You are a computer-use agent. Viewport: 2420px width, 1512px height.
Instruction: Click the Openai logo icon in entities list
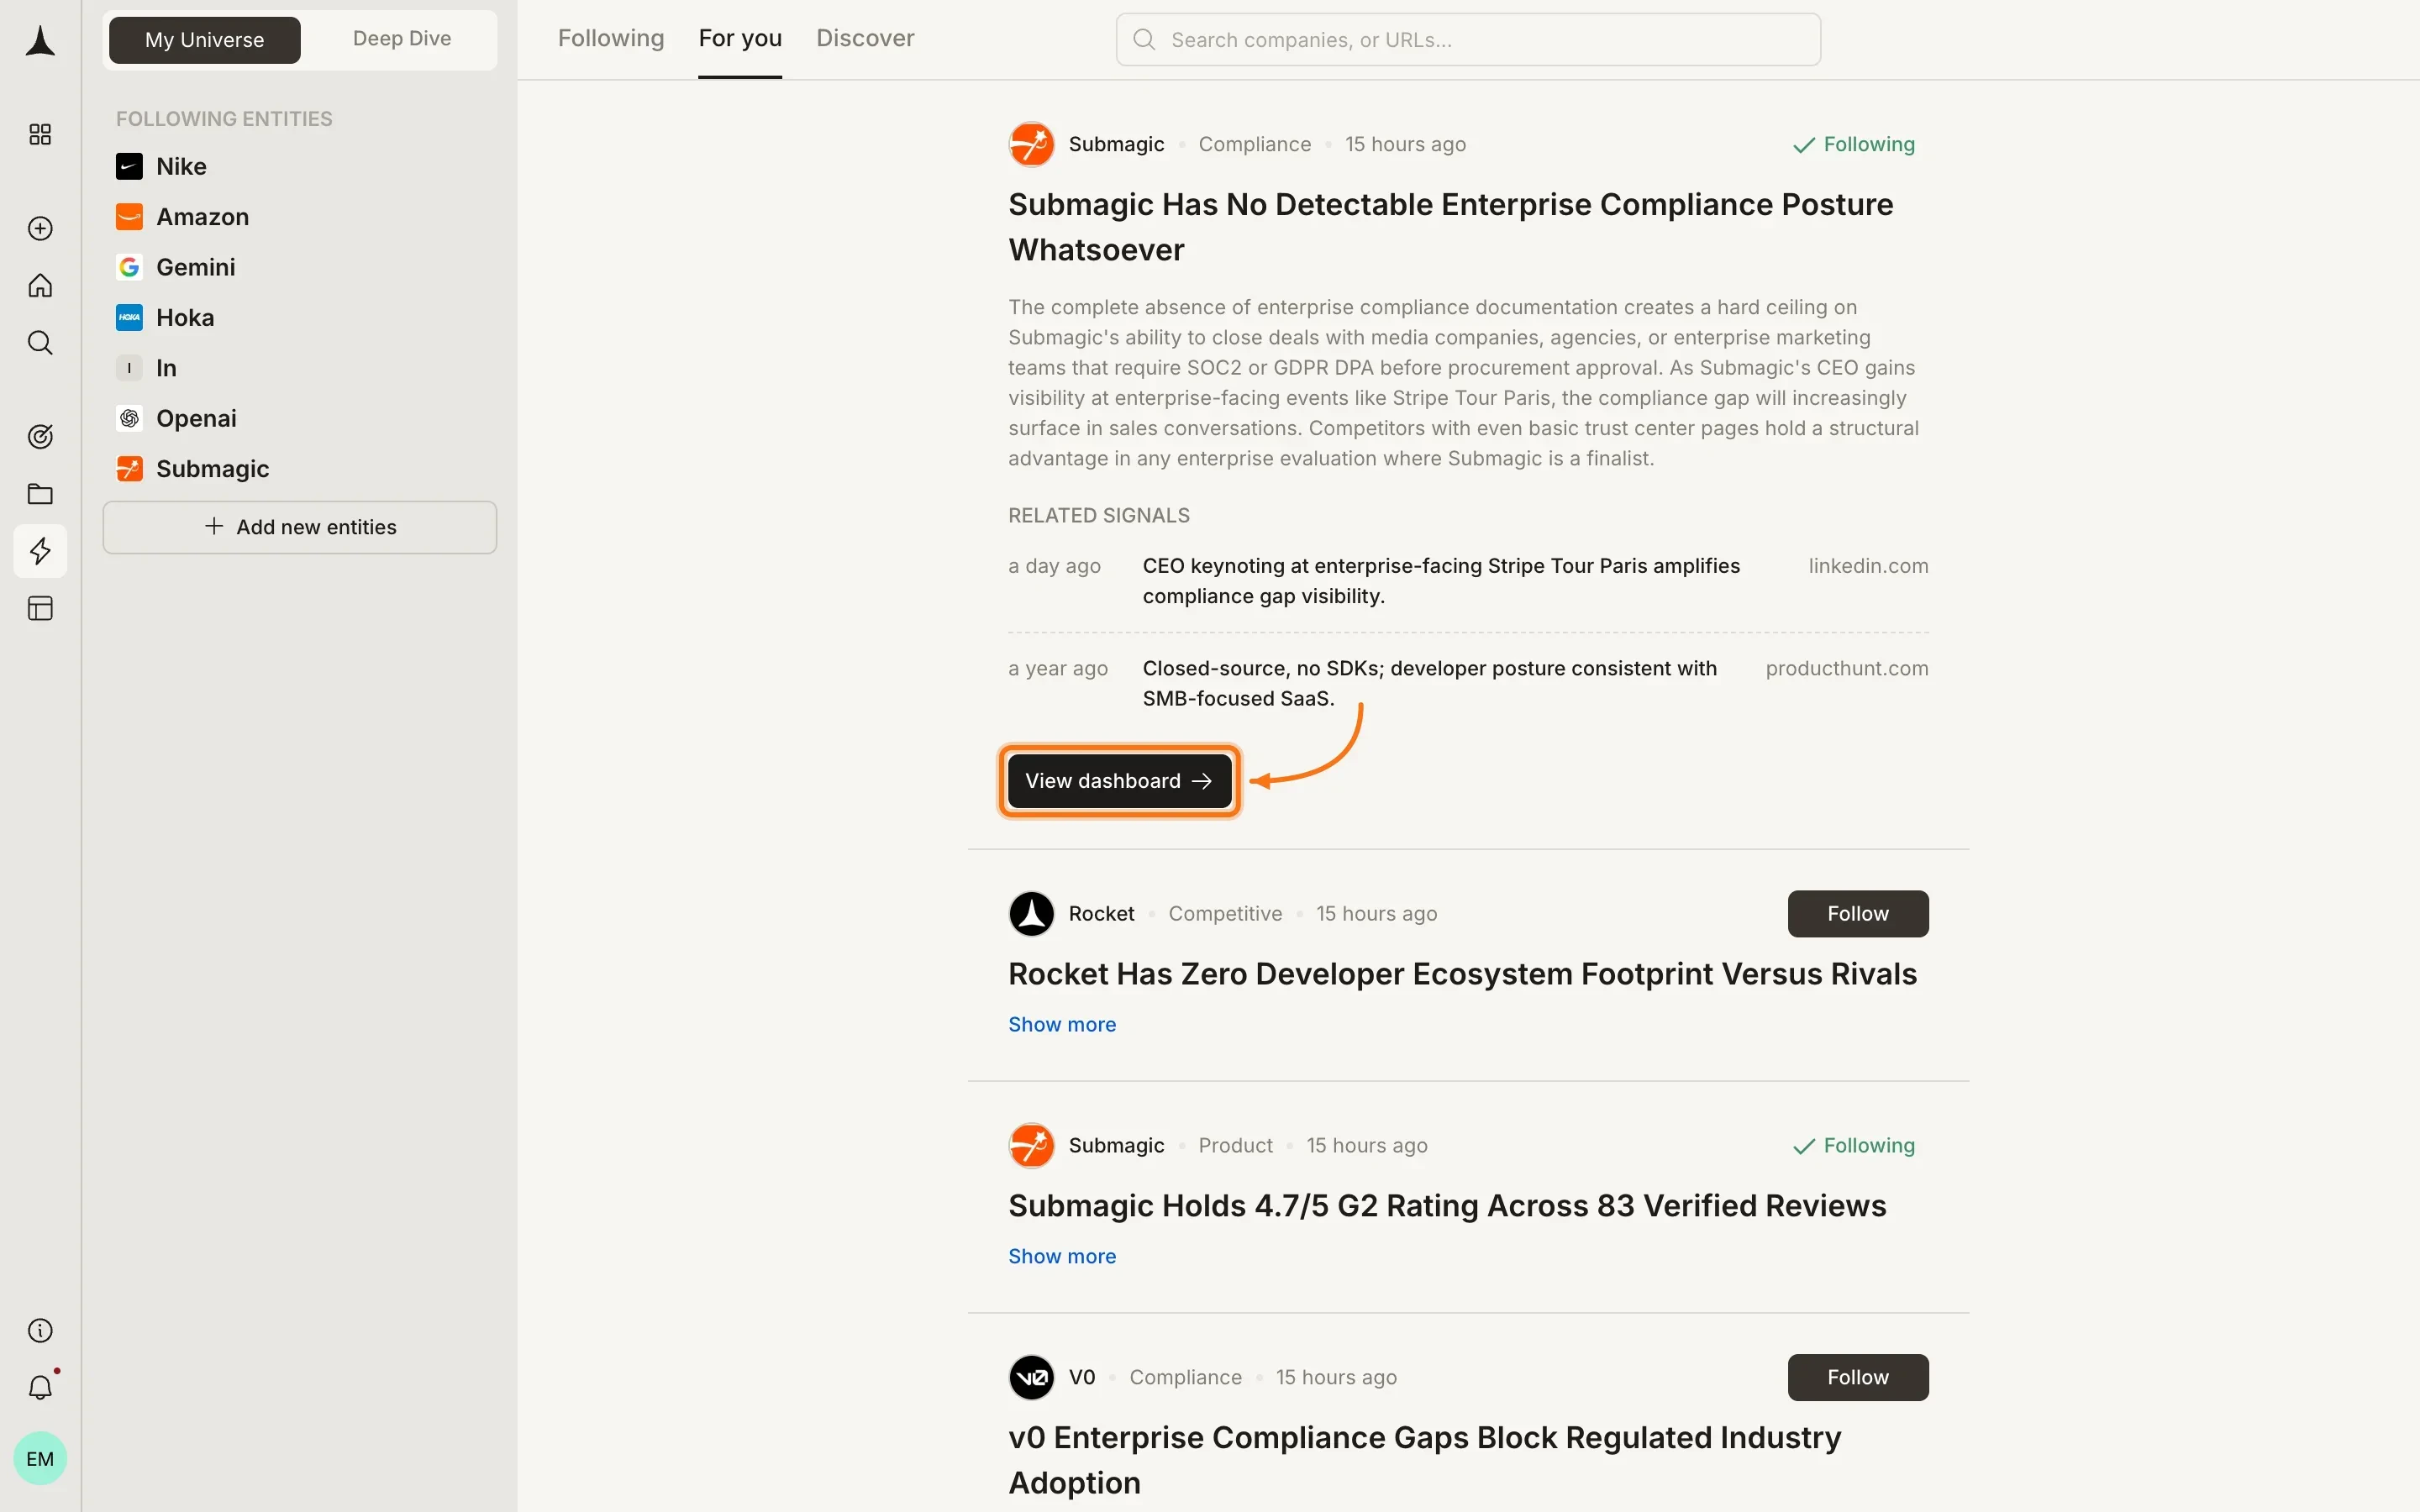tap(129, 418)
